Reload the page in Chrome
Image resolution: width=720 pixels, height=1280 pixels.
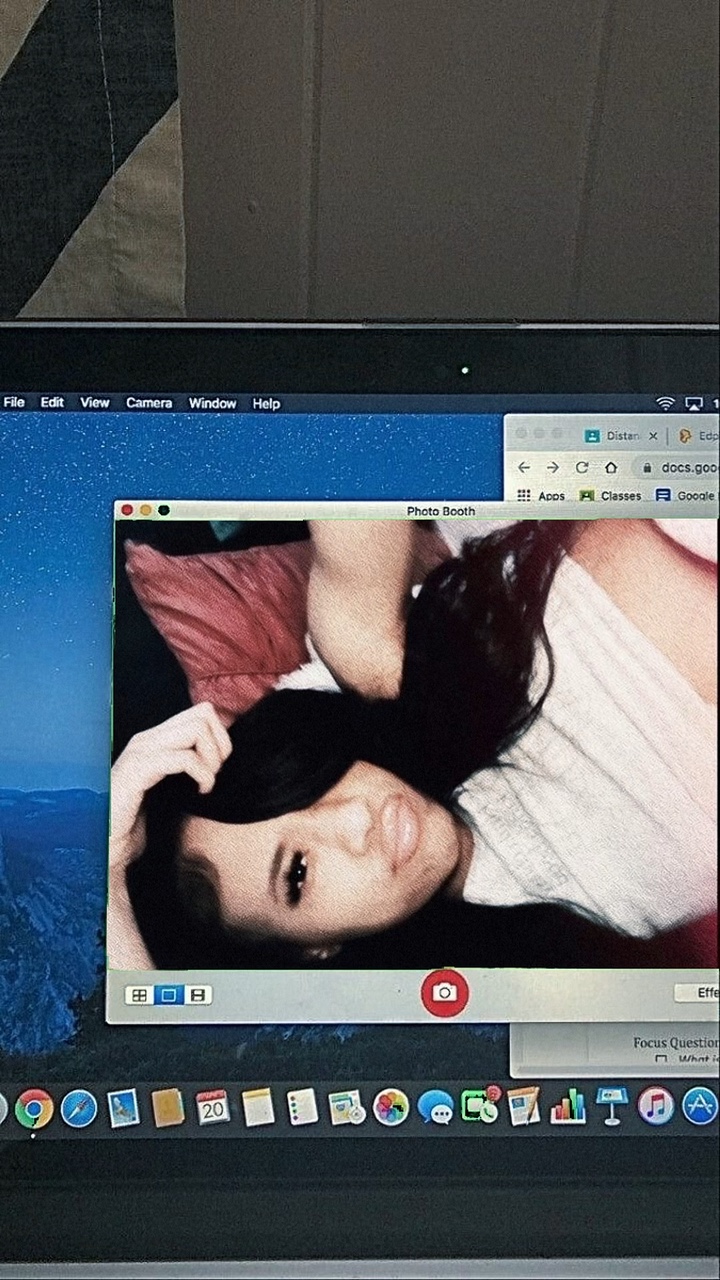tap(581, 468)
